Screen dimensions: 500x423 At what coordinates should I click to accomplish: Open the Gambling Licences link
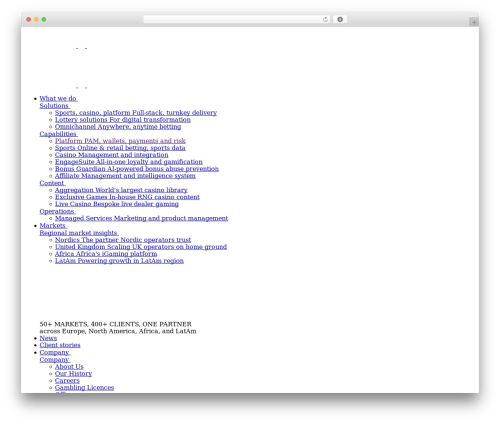[84, 388]
